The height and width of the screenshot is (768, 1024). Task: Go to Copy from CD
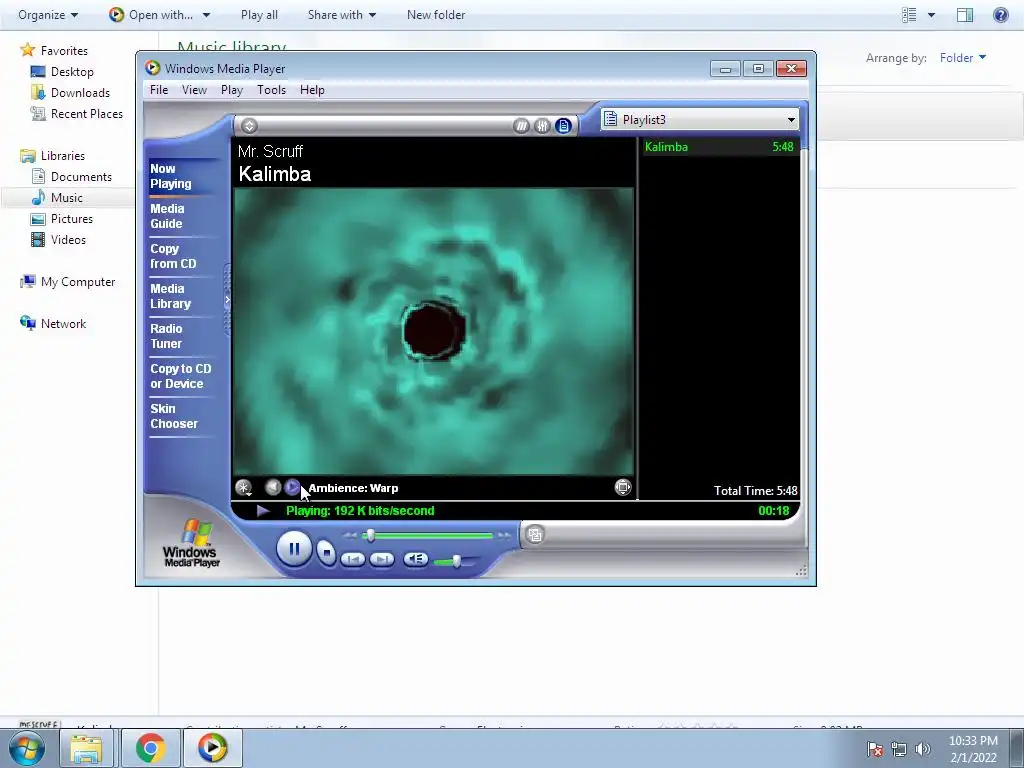coord(173,256)
